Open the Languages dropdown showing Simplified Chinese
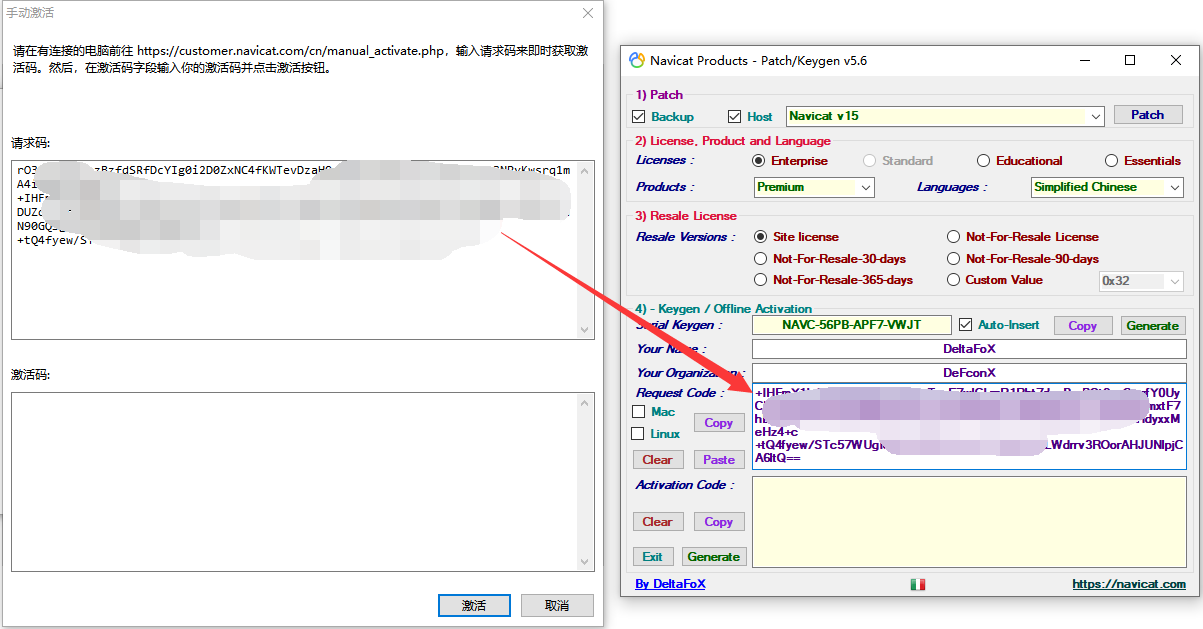 click(1174, 187)
